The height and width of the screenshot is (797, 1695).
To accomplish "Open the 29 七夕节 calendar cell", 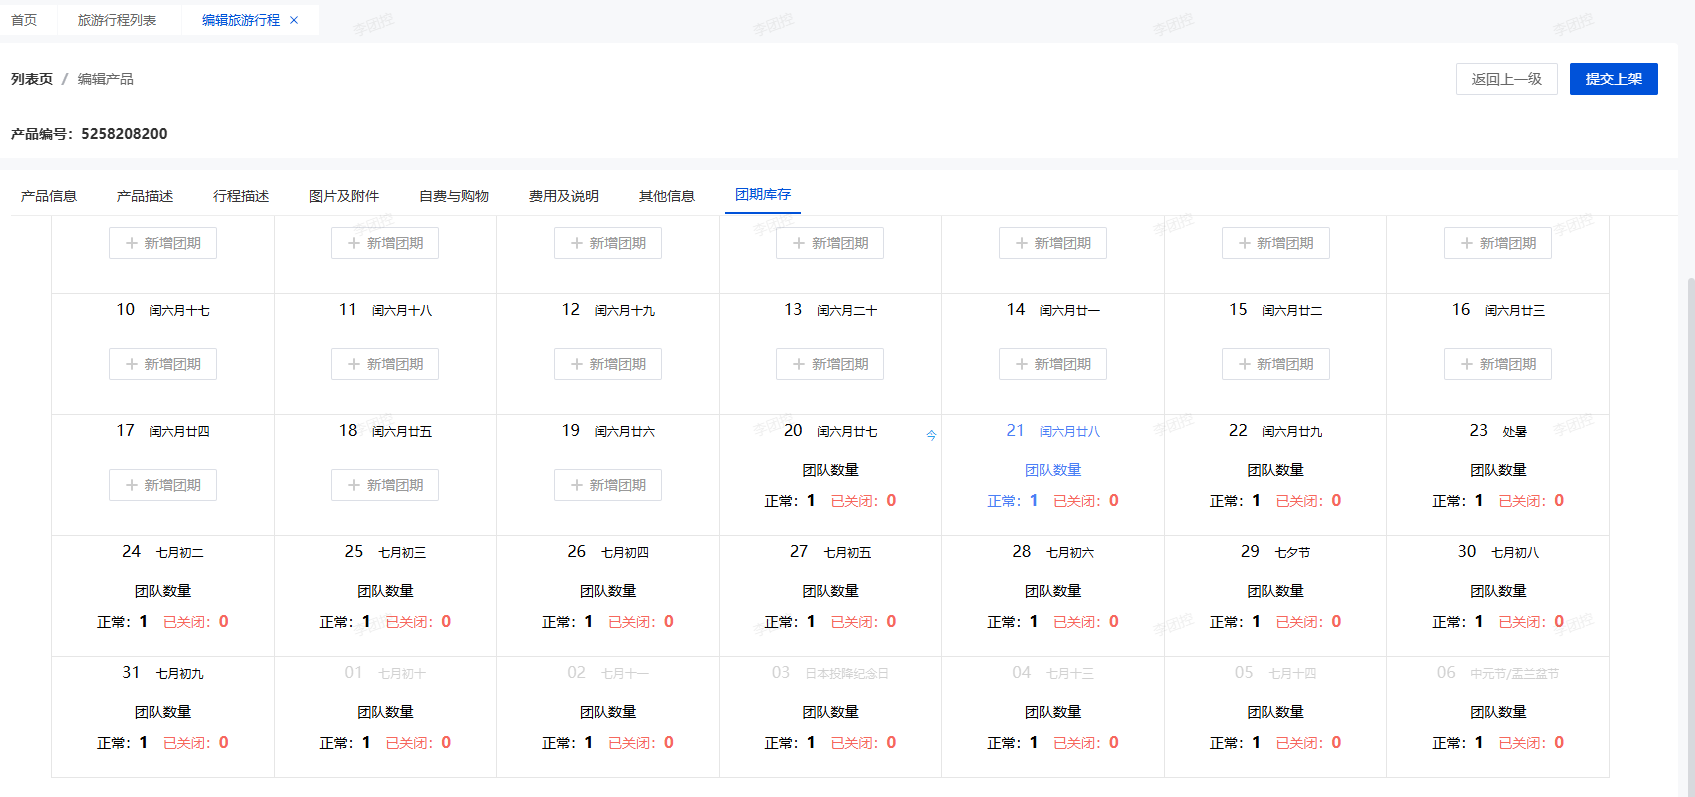I will 1275,596.
